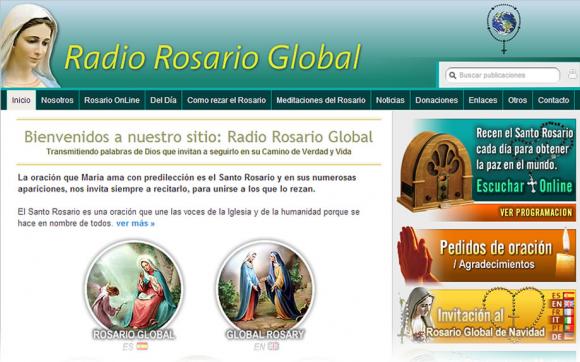This screenshot has width=580, height=362.
Task: Click Escuchar Online on radio banner
Action: click(x=524, y=186)
